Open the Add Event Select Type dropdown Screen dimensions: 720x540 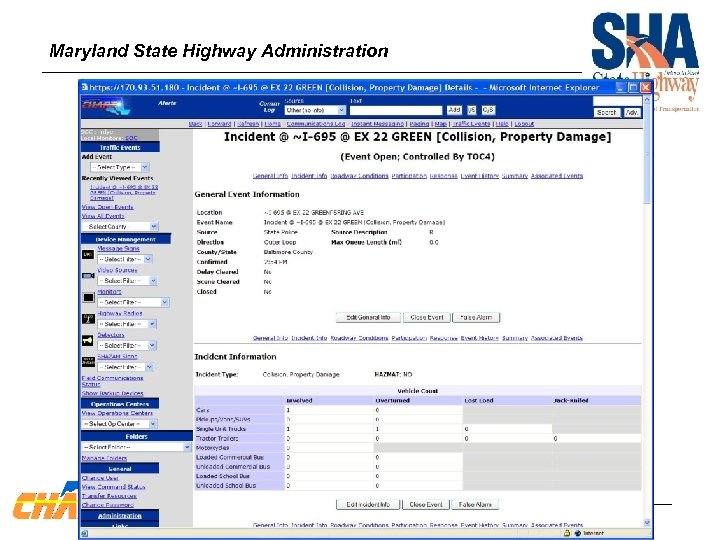tap(119, 167)
